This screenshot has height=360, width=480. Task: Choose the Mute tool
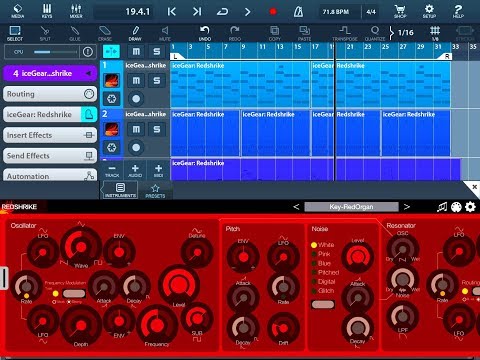[x=165, y=33]
